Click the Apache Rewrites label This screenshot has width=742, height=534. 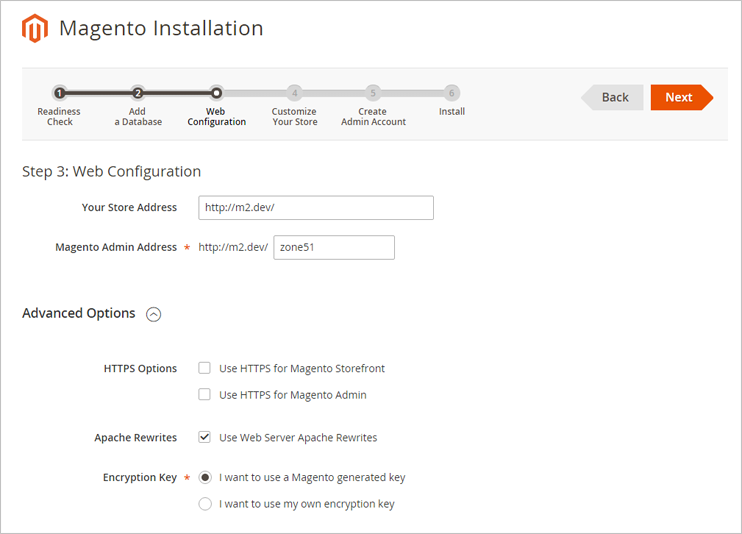click(x=135, y=437)
